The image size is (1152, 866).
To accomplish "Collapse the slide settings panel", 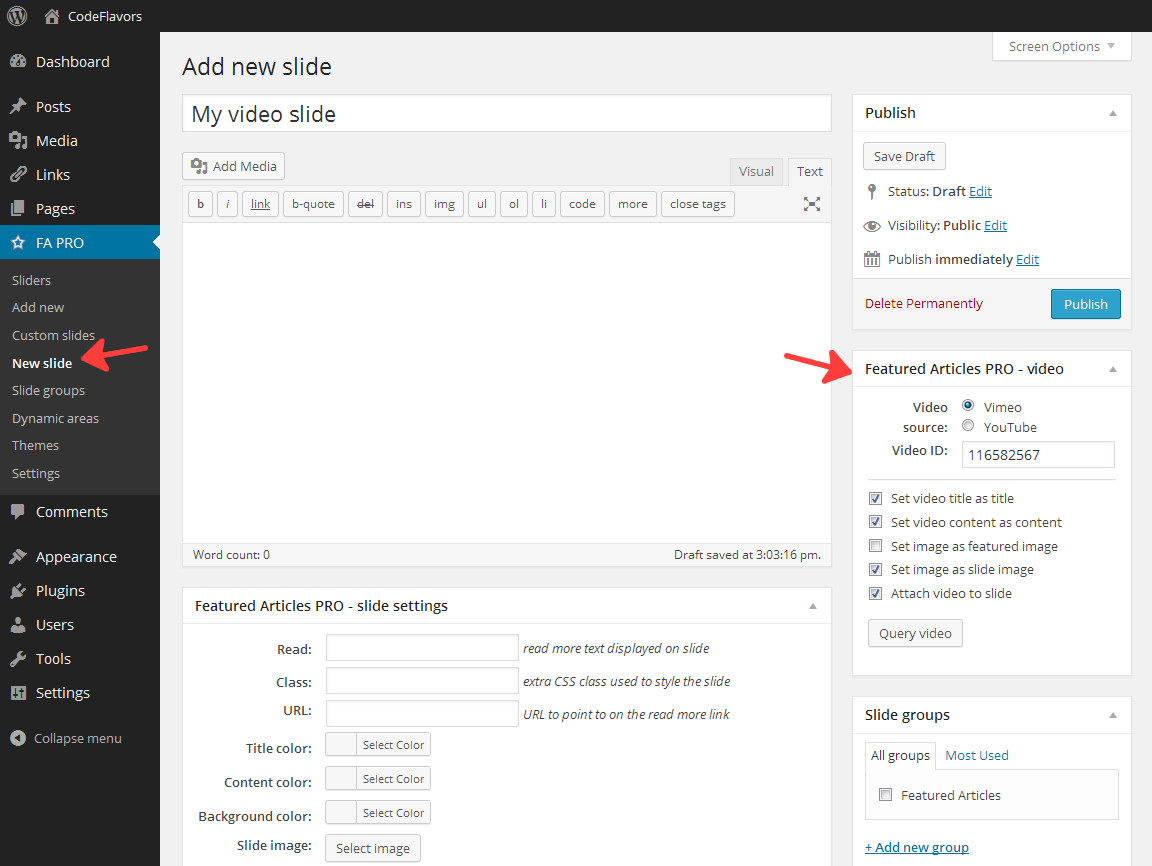I will 813,607.
